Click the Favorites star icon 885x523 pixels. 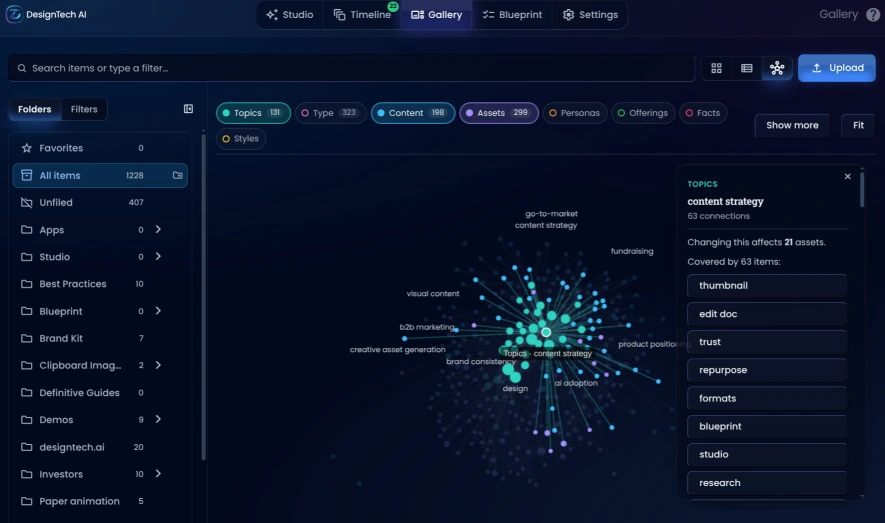point(27,148)
